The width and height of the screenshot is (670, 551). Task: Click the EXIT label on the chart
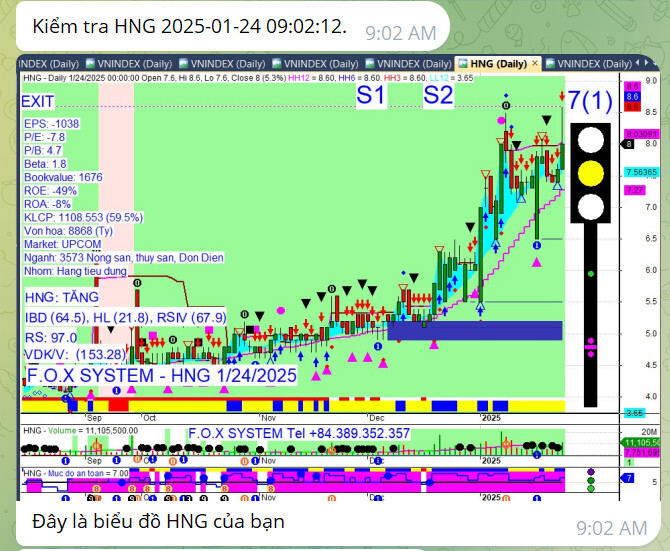coord(38,102)
